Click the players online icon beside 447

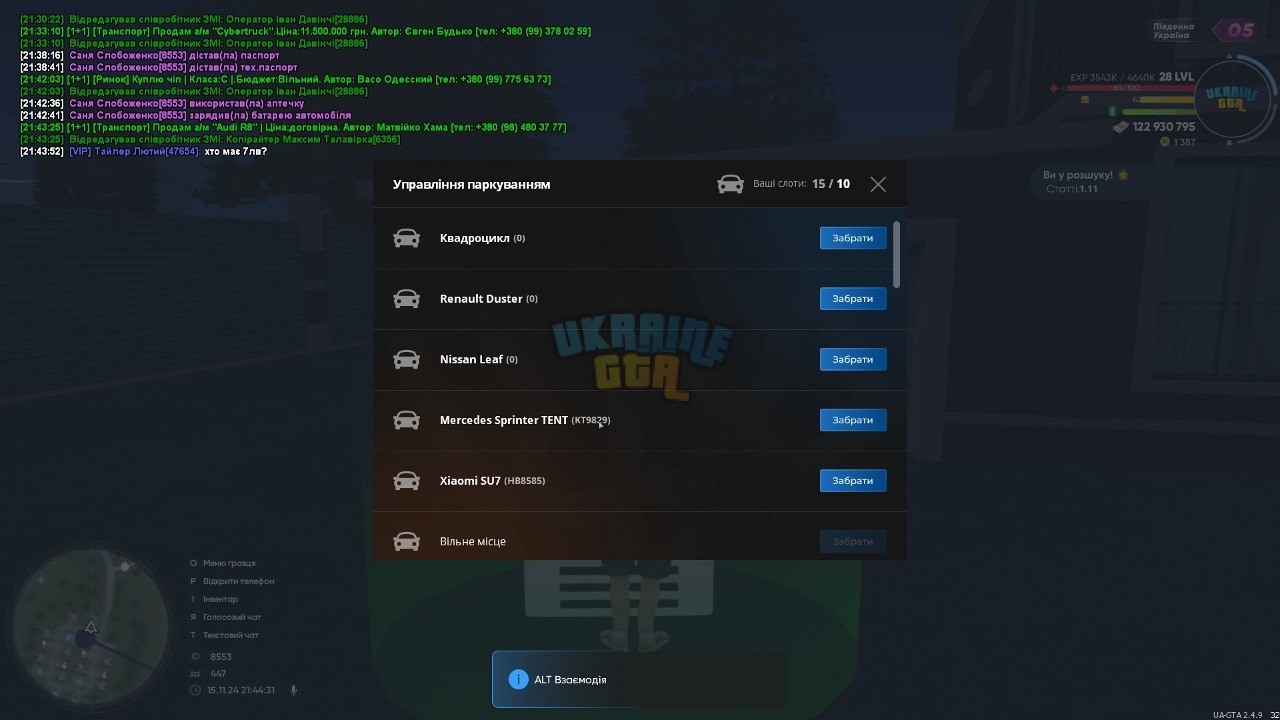coord(195,674)
